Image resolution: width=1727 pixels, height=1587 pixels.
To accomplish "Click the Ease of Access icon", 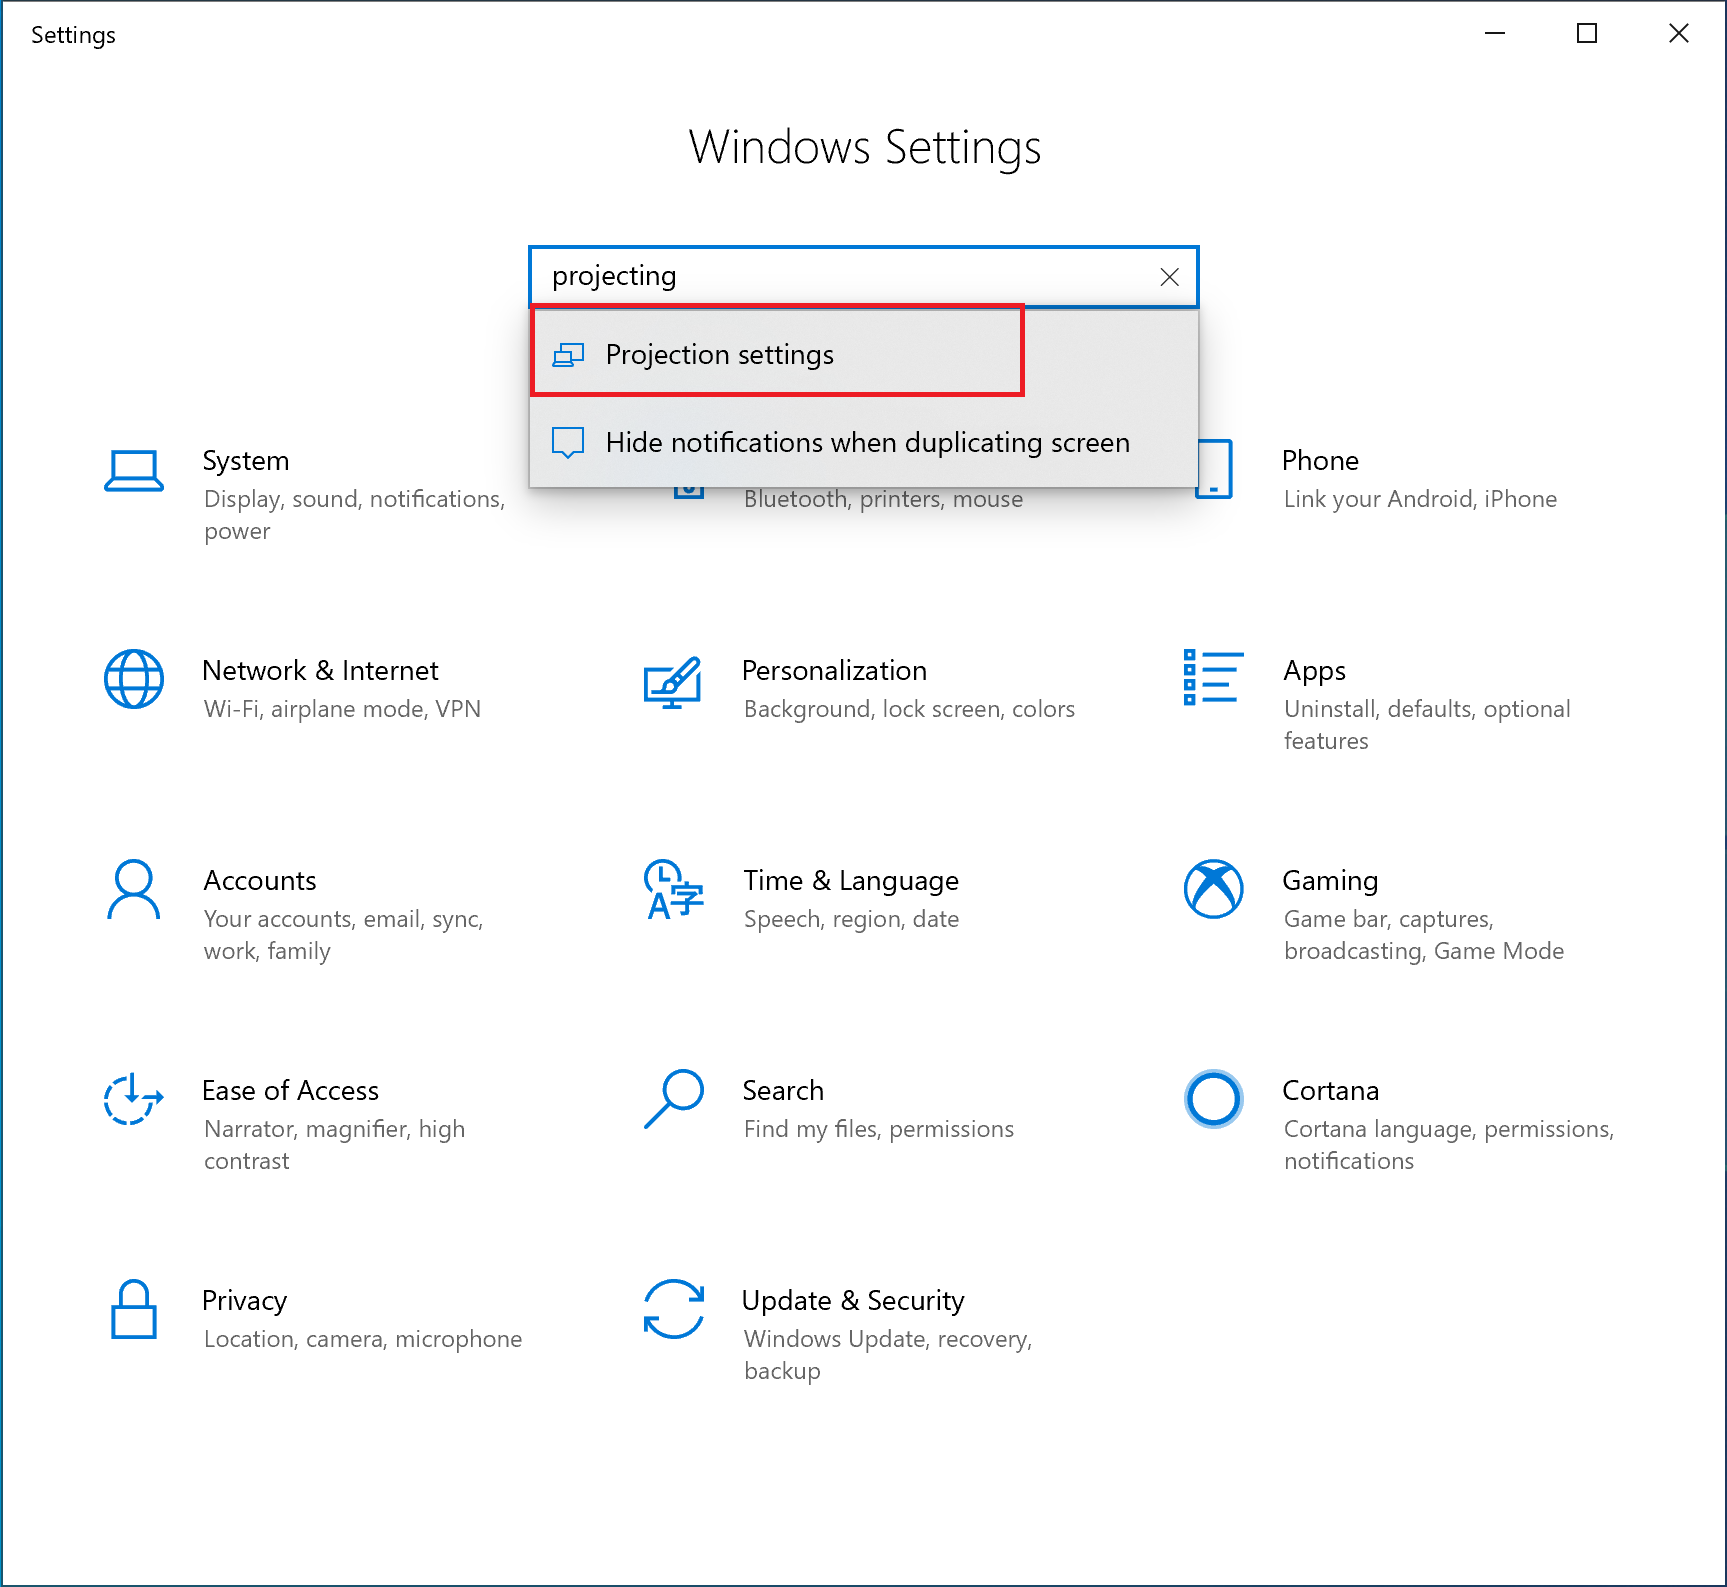I will click(x=134, y=1099).
